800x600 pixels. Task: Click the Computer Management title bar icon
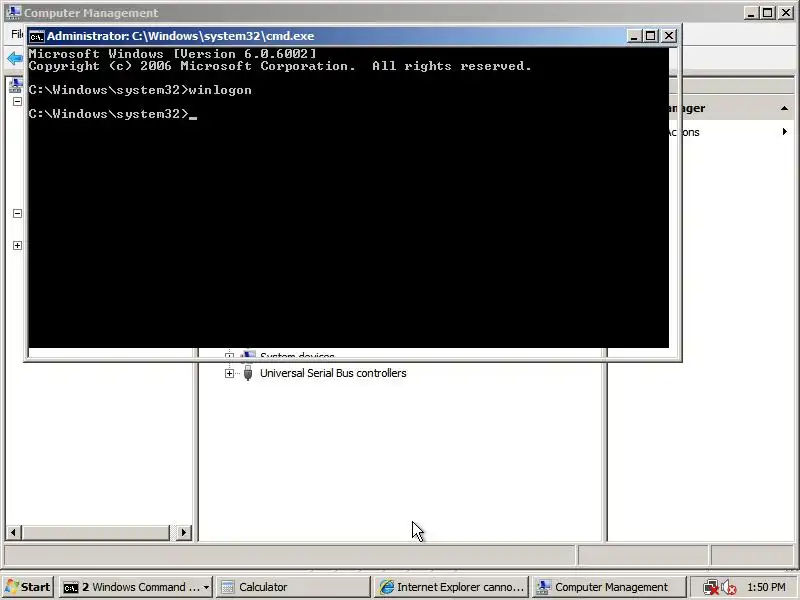pos(14,12)
